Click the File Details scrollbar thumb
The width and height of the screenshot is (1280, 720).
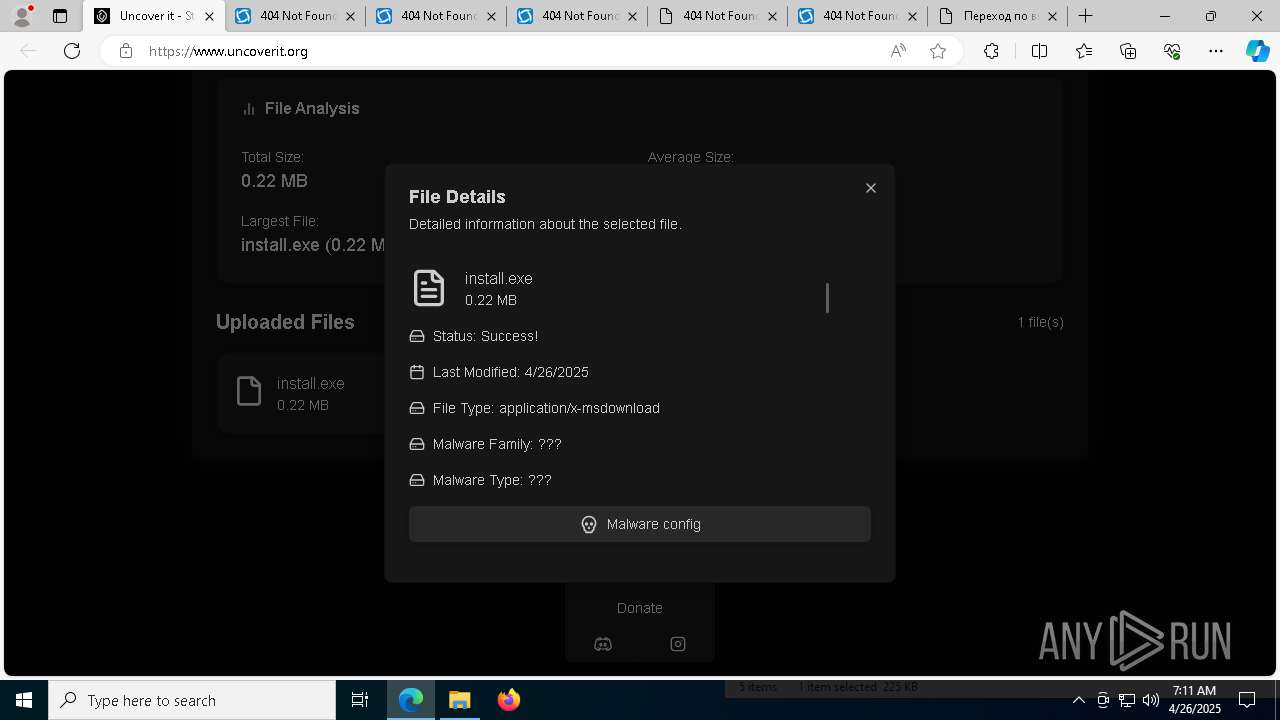point(827,298)
